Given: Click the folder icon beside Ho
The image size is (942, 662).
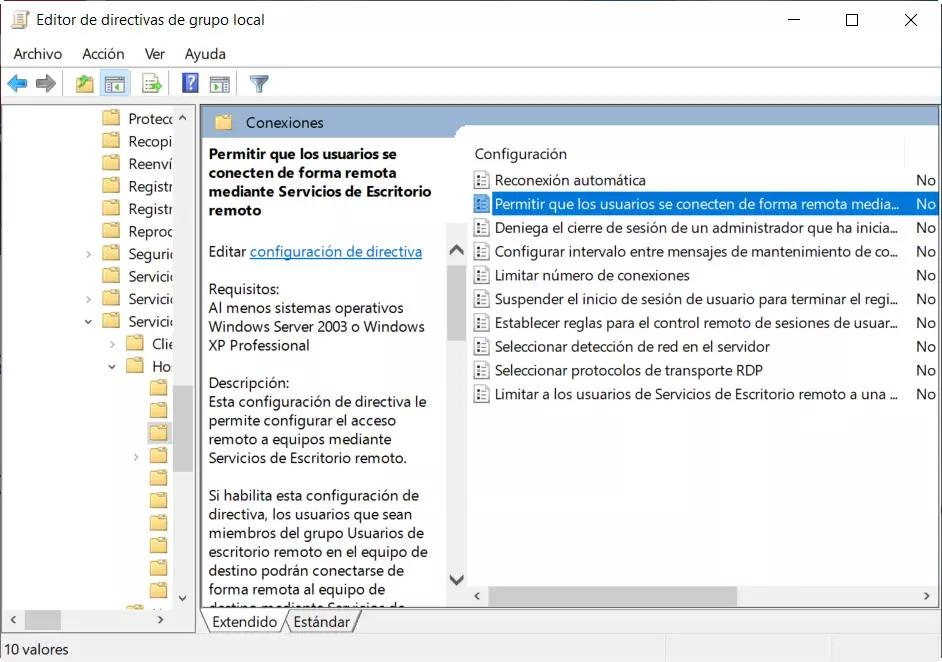Looking at the screenshot, I should click(x=135, y=366).
